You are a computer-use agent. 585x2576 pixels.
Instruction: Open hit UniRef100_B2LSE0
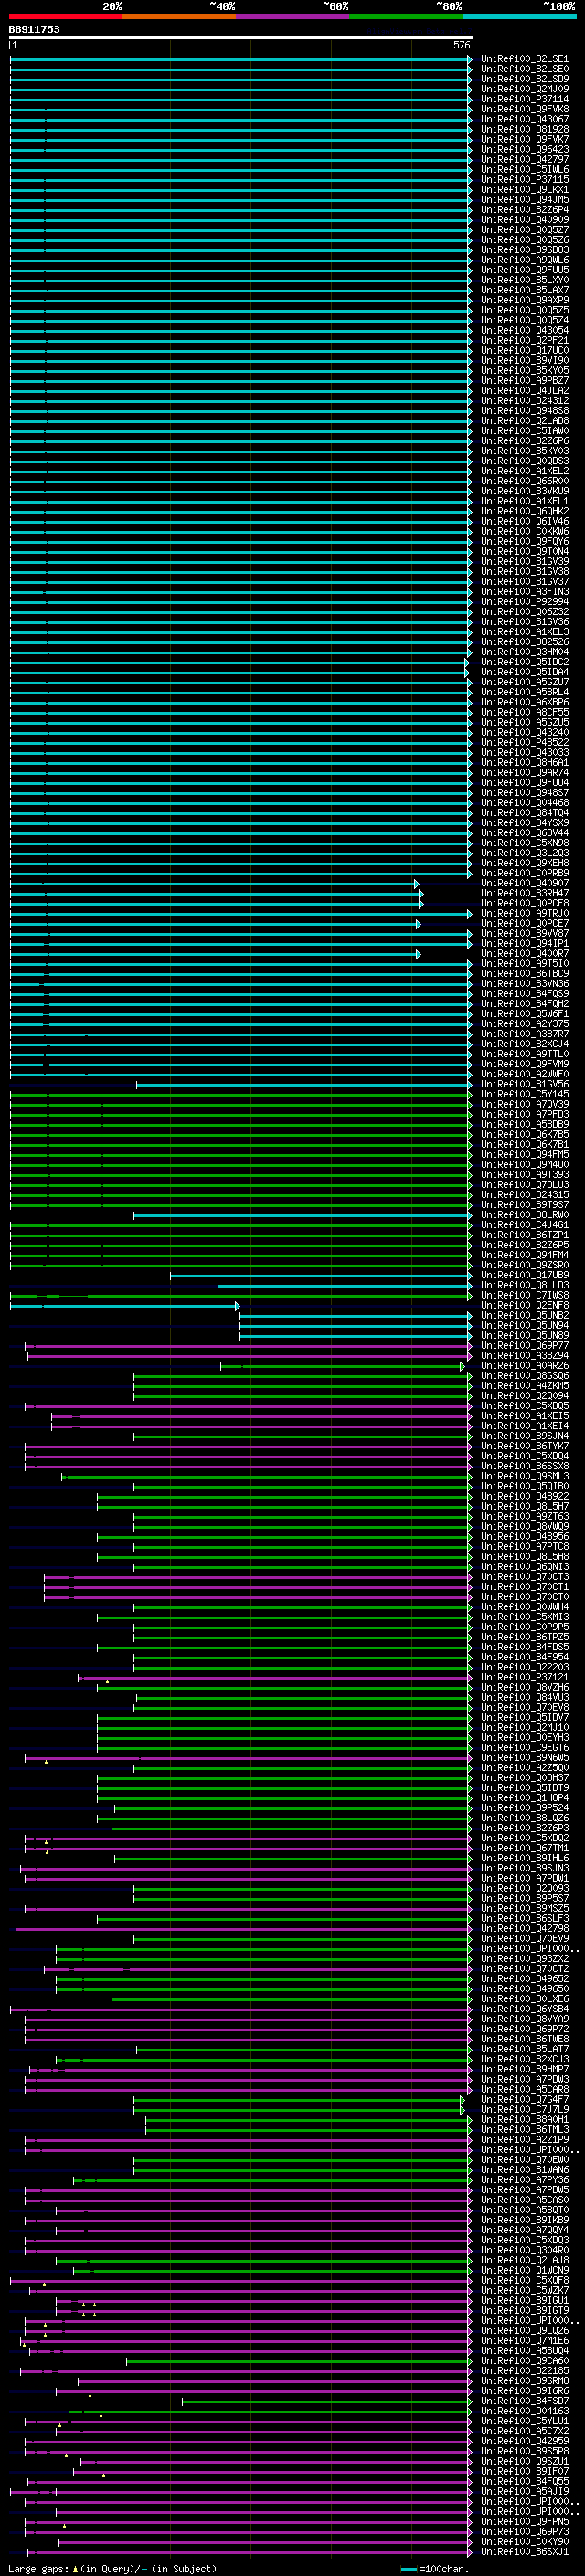(x=524, y=69)
